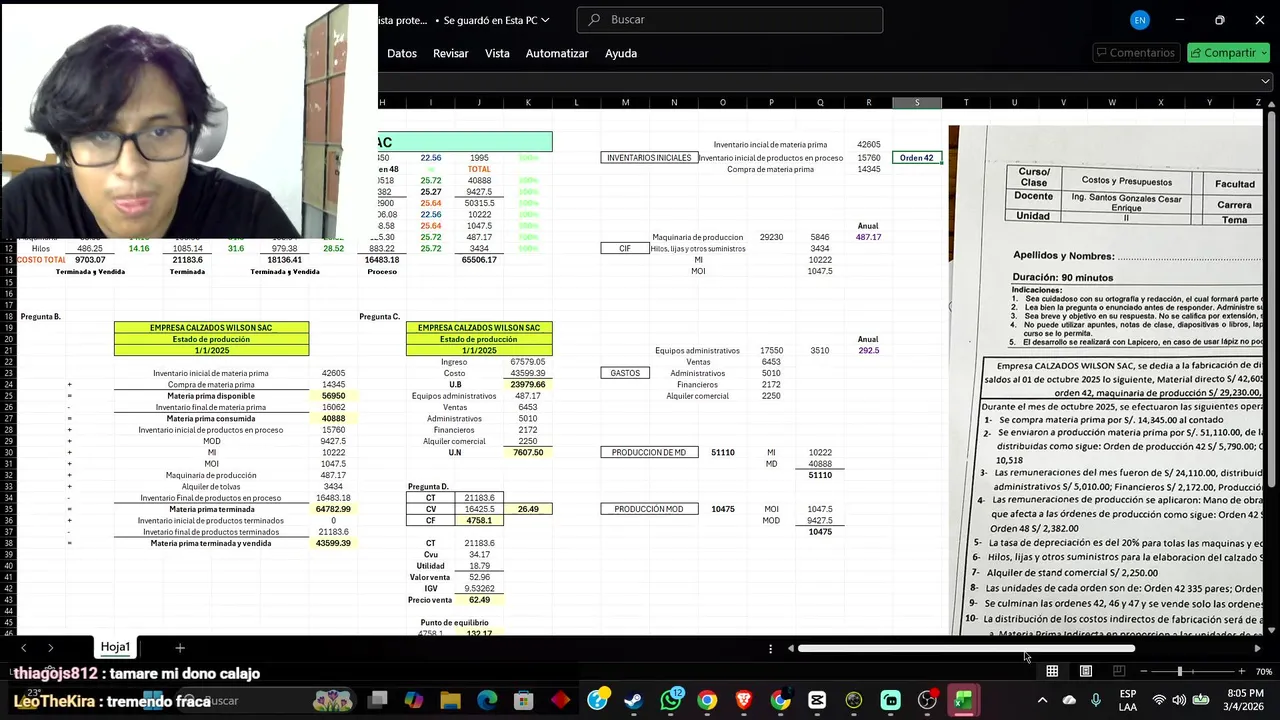Select the Hoja1 sheet tab
Screen dimensions: 1280x720
pos(115,647)
